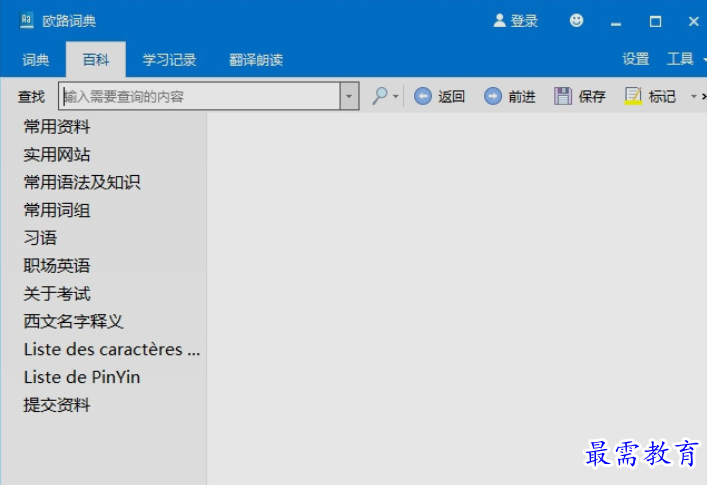Click the 保存 button label
707x485 pixels.
592,96
